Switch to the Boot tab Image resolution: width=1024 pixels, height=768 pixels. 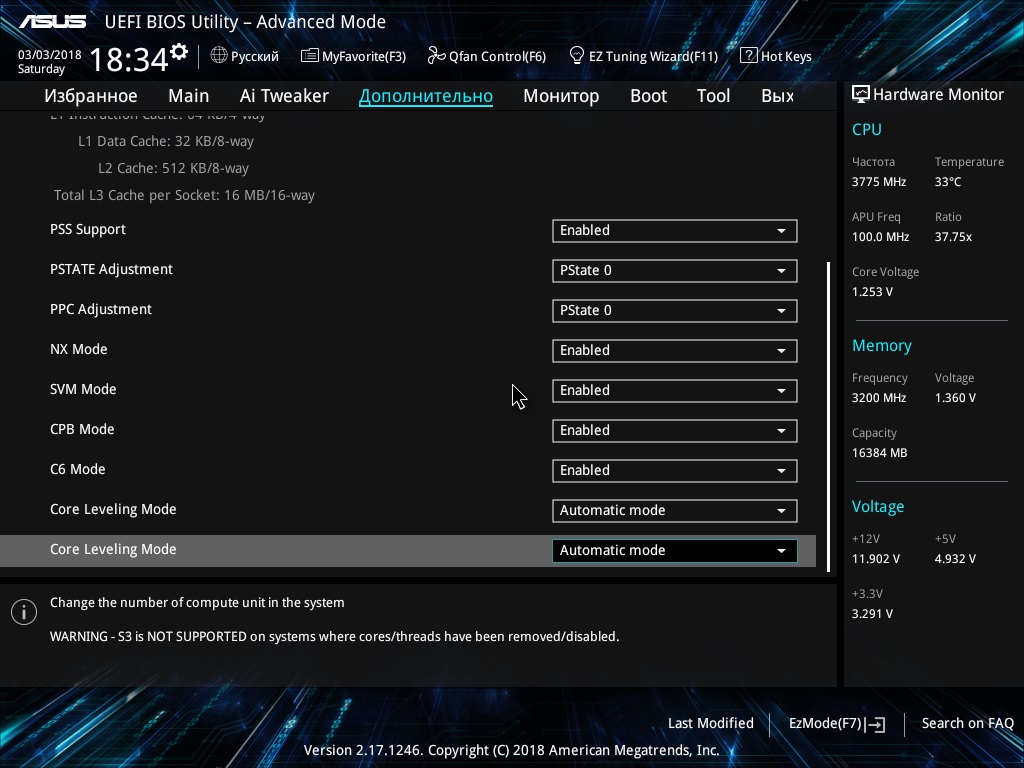coord(648,96)
